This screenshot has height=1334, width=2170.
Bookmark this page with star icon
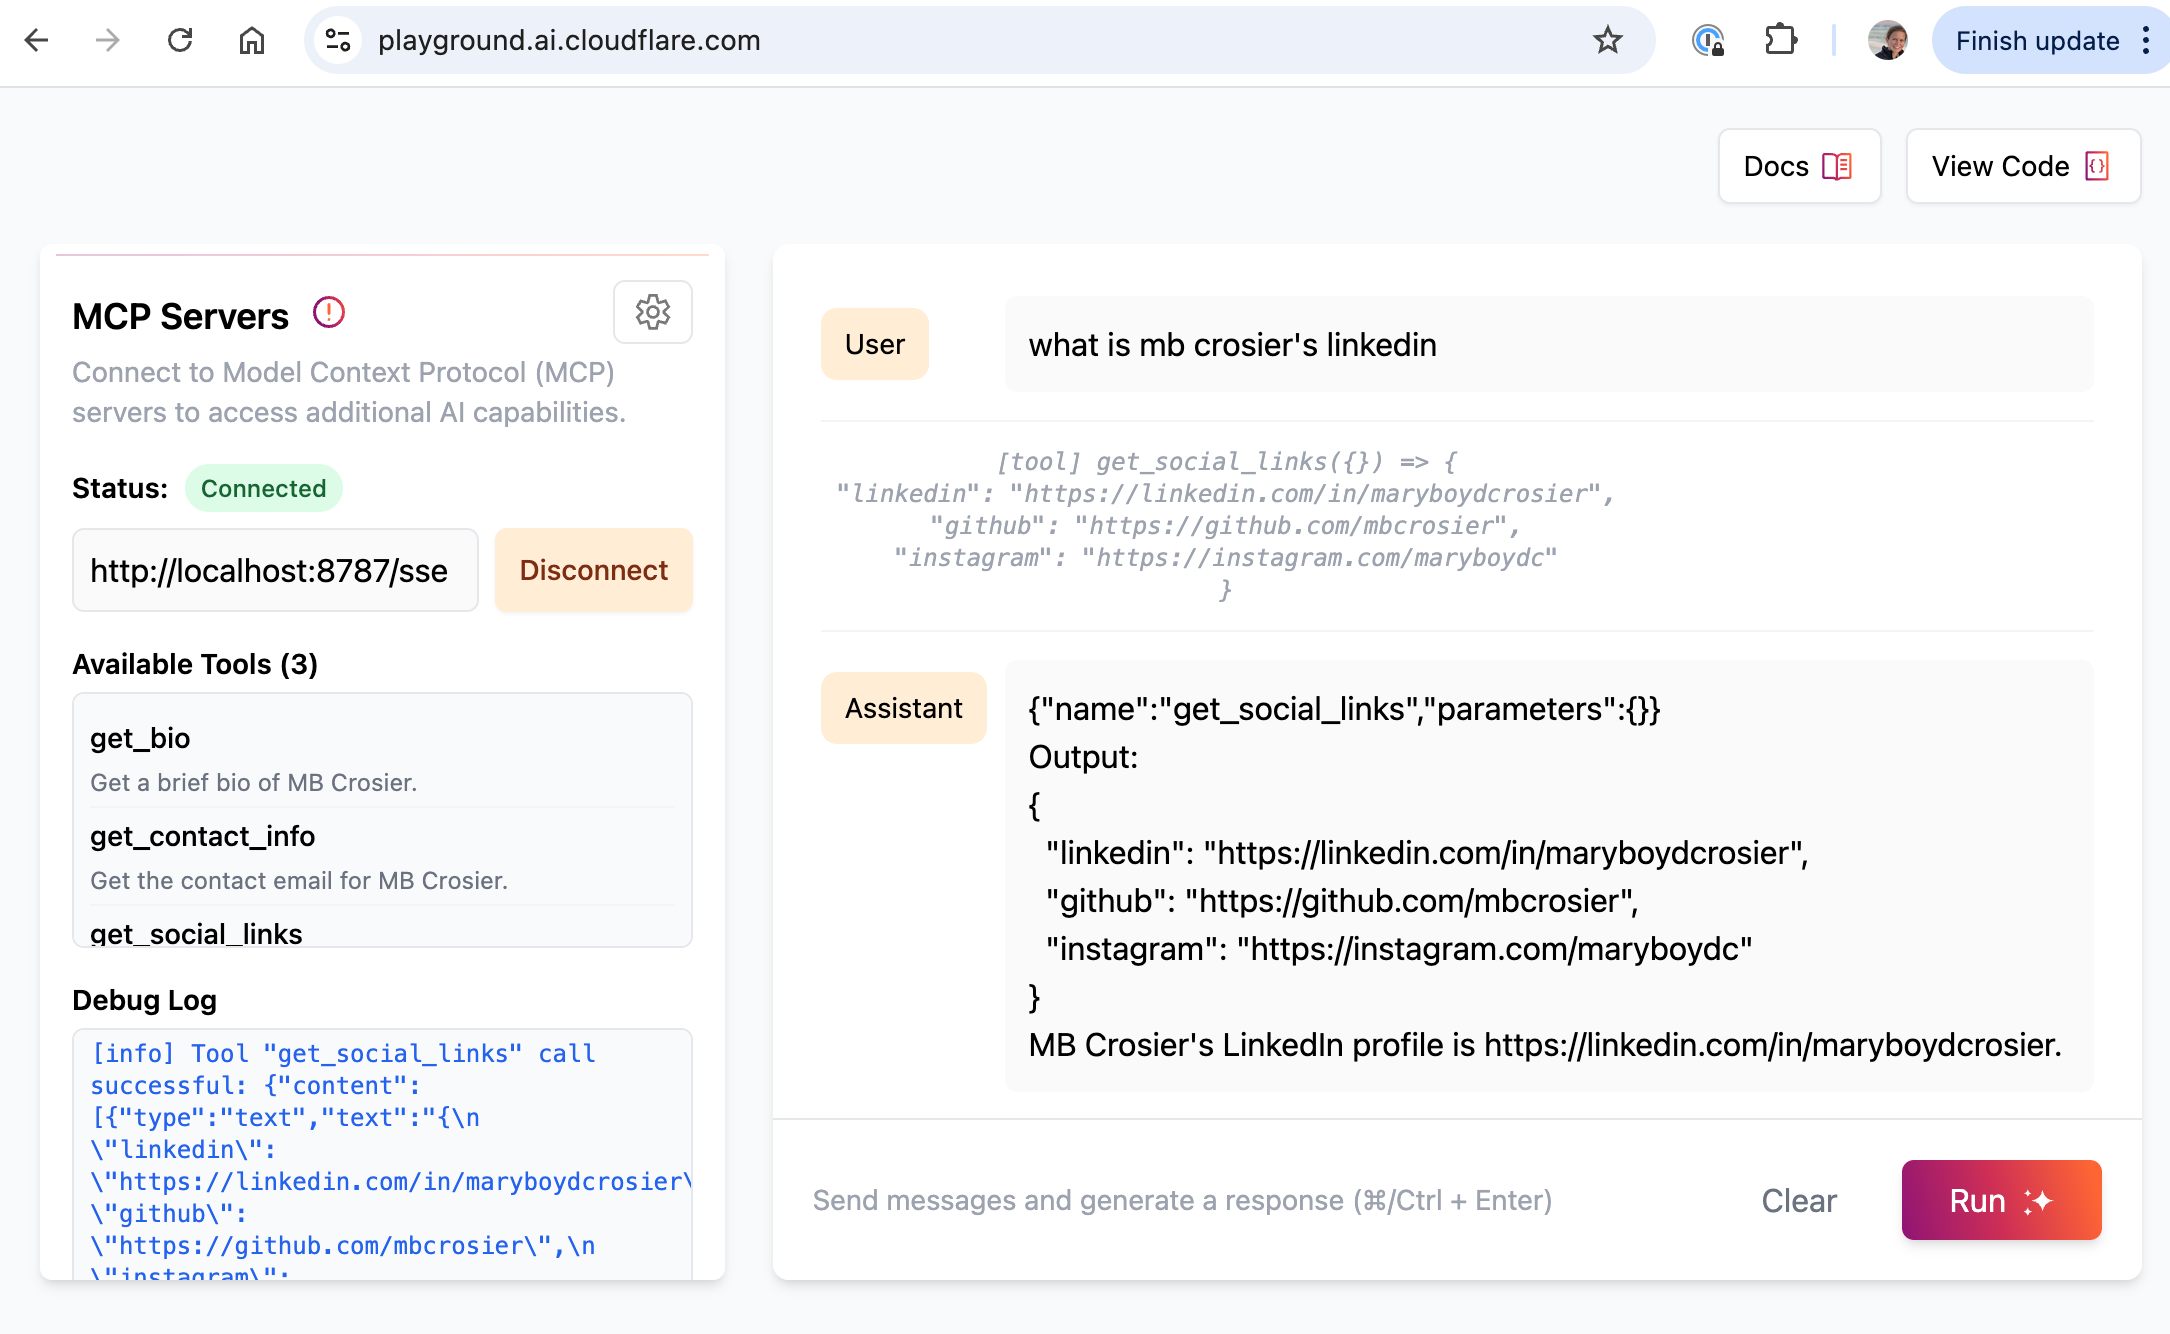[x=1607, y=40]
